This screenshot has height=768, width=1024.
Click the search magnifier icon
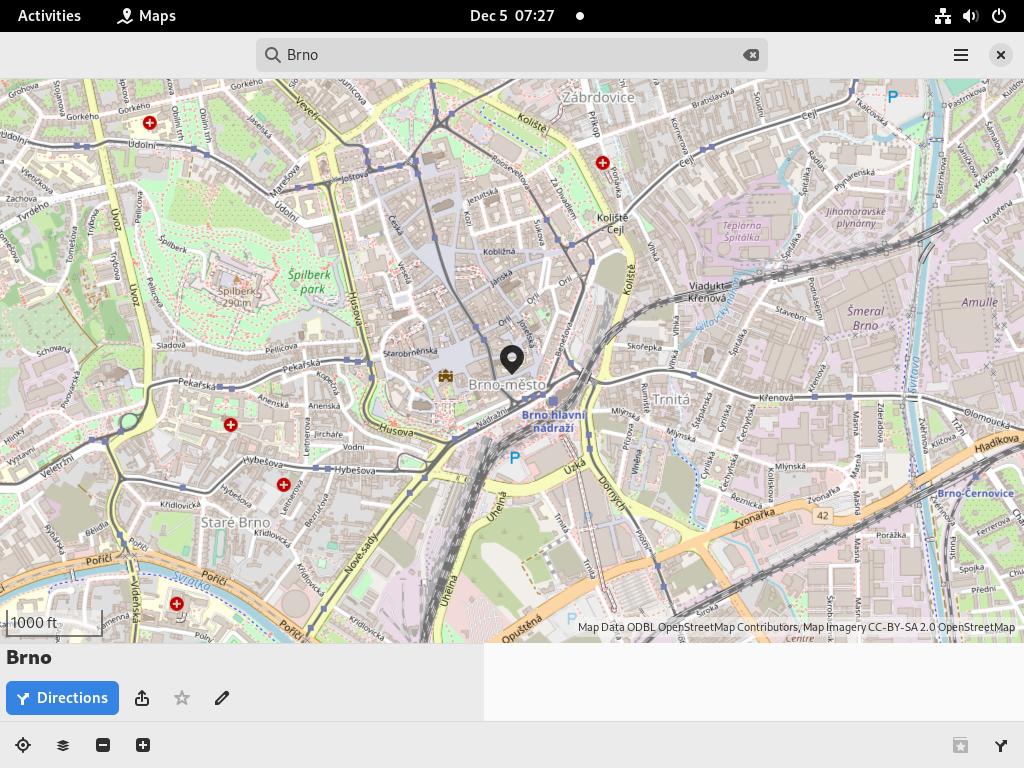pos(272,55)
